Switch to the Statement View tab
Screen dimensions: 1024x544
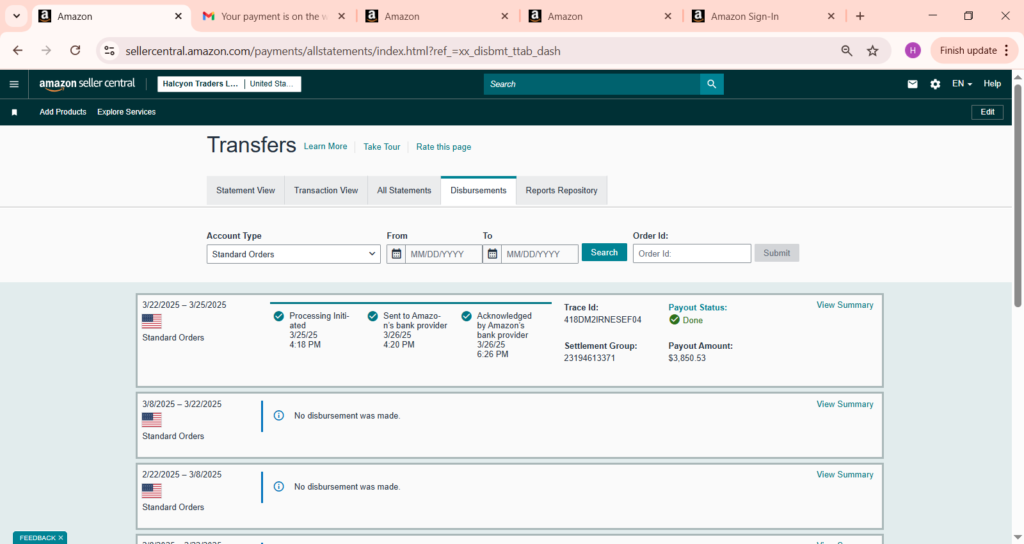tap(245, 190)
